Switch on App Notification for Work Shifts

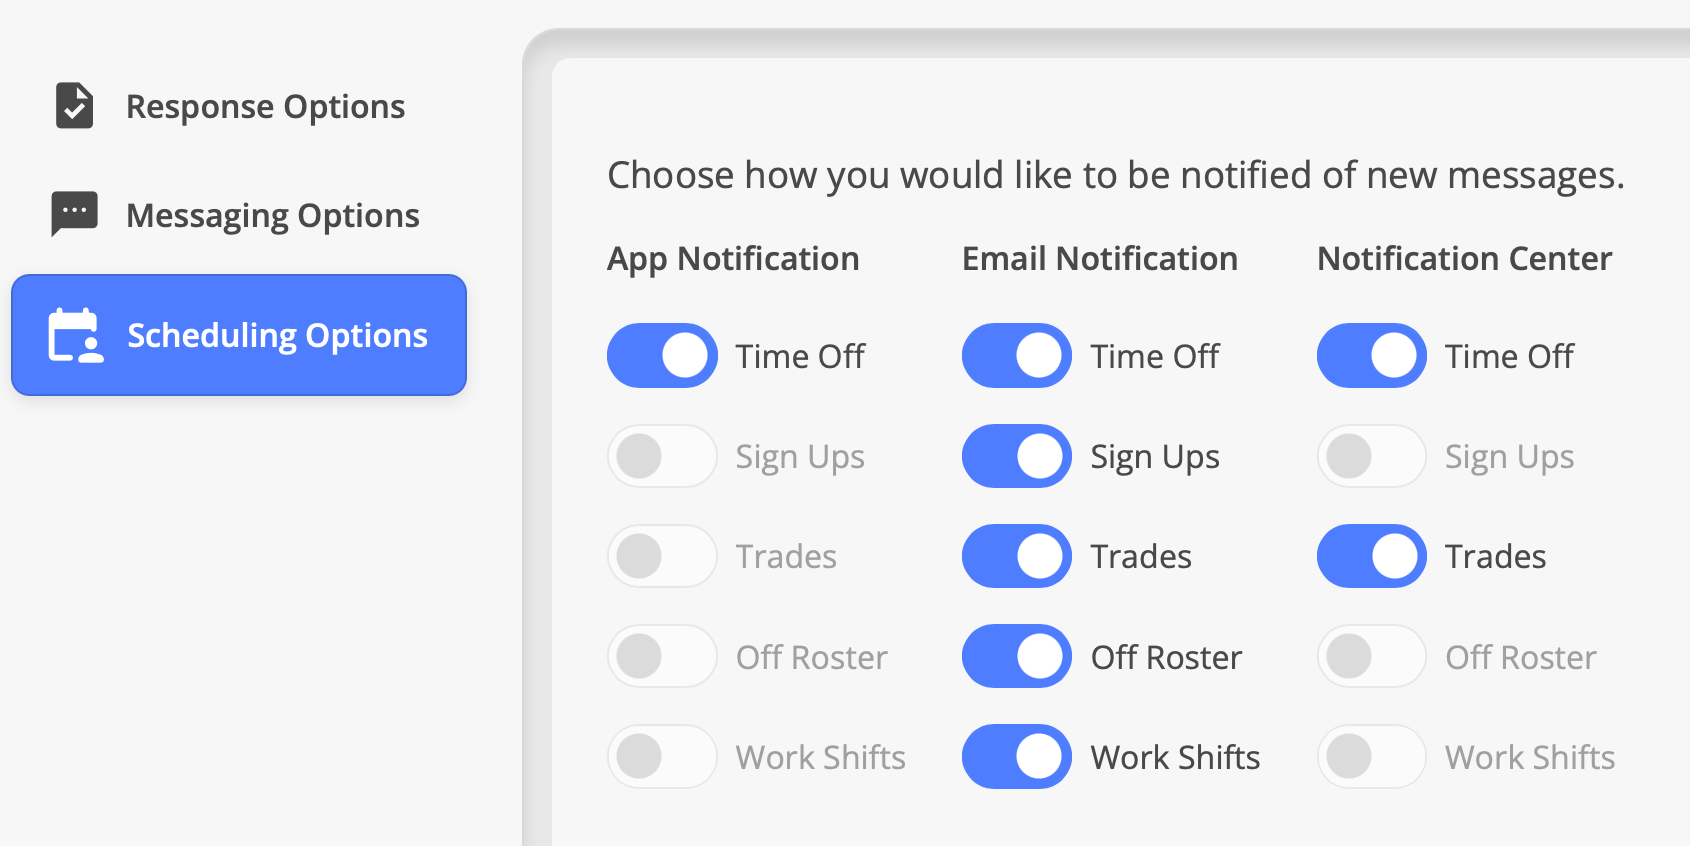[x=662, y=757]
